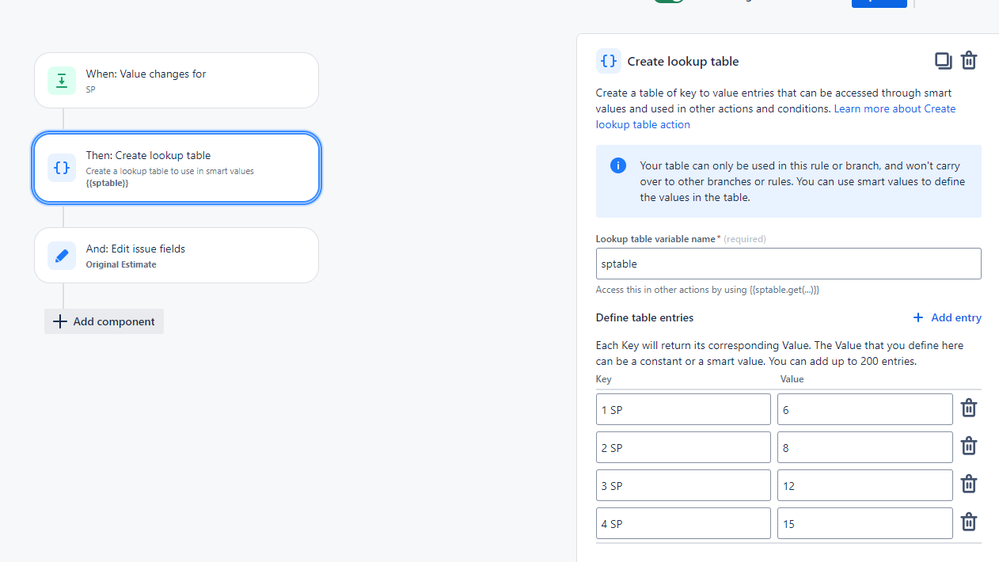Screen dimensions: 999x562
Task: Select the When: Value changes for step
Action: (x=176, y=81)
